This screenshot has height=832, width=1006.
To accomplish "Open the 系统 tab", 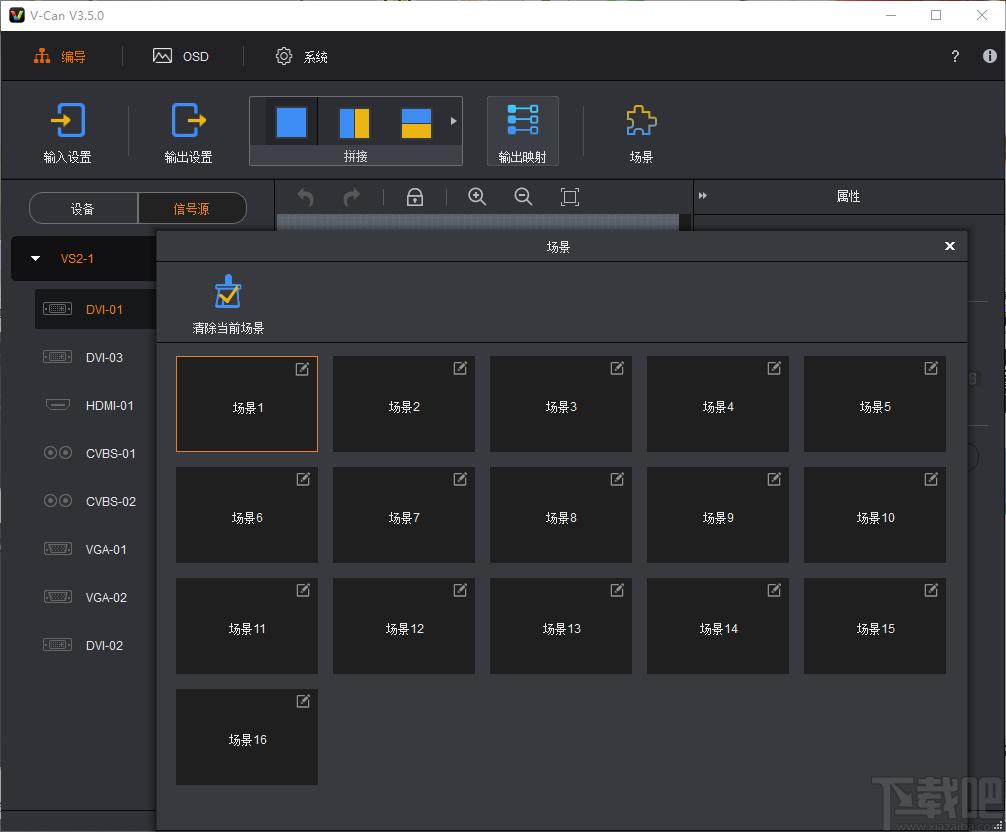I will (302, 56).
